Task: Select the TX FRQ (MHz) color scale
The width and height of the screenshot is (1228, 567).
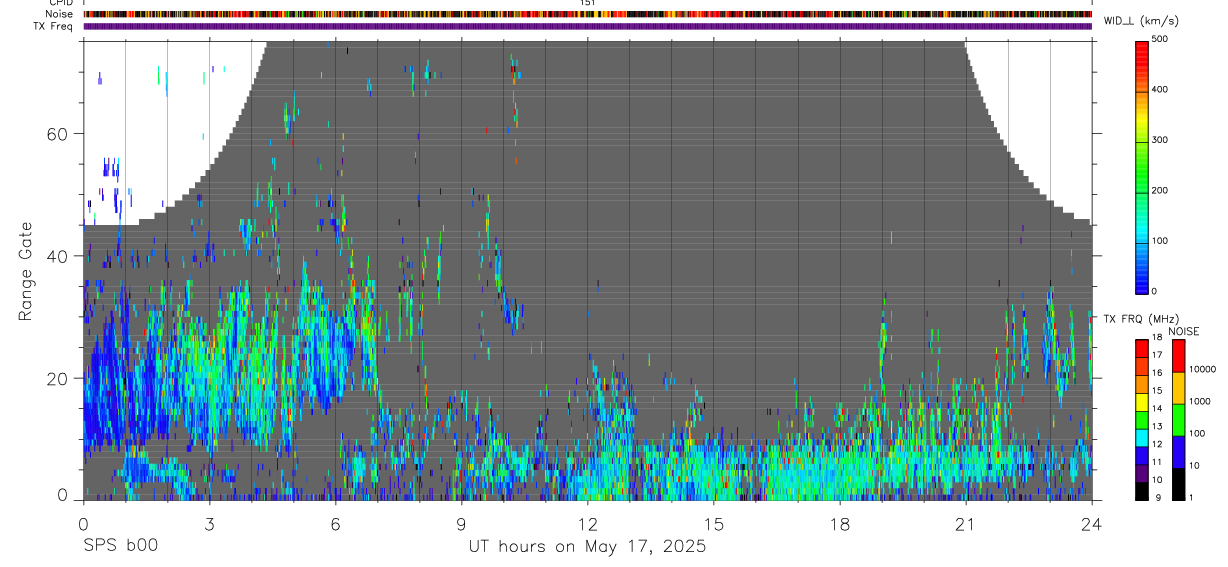Action: click(1141, 419)
